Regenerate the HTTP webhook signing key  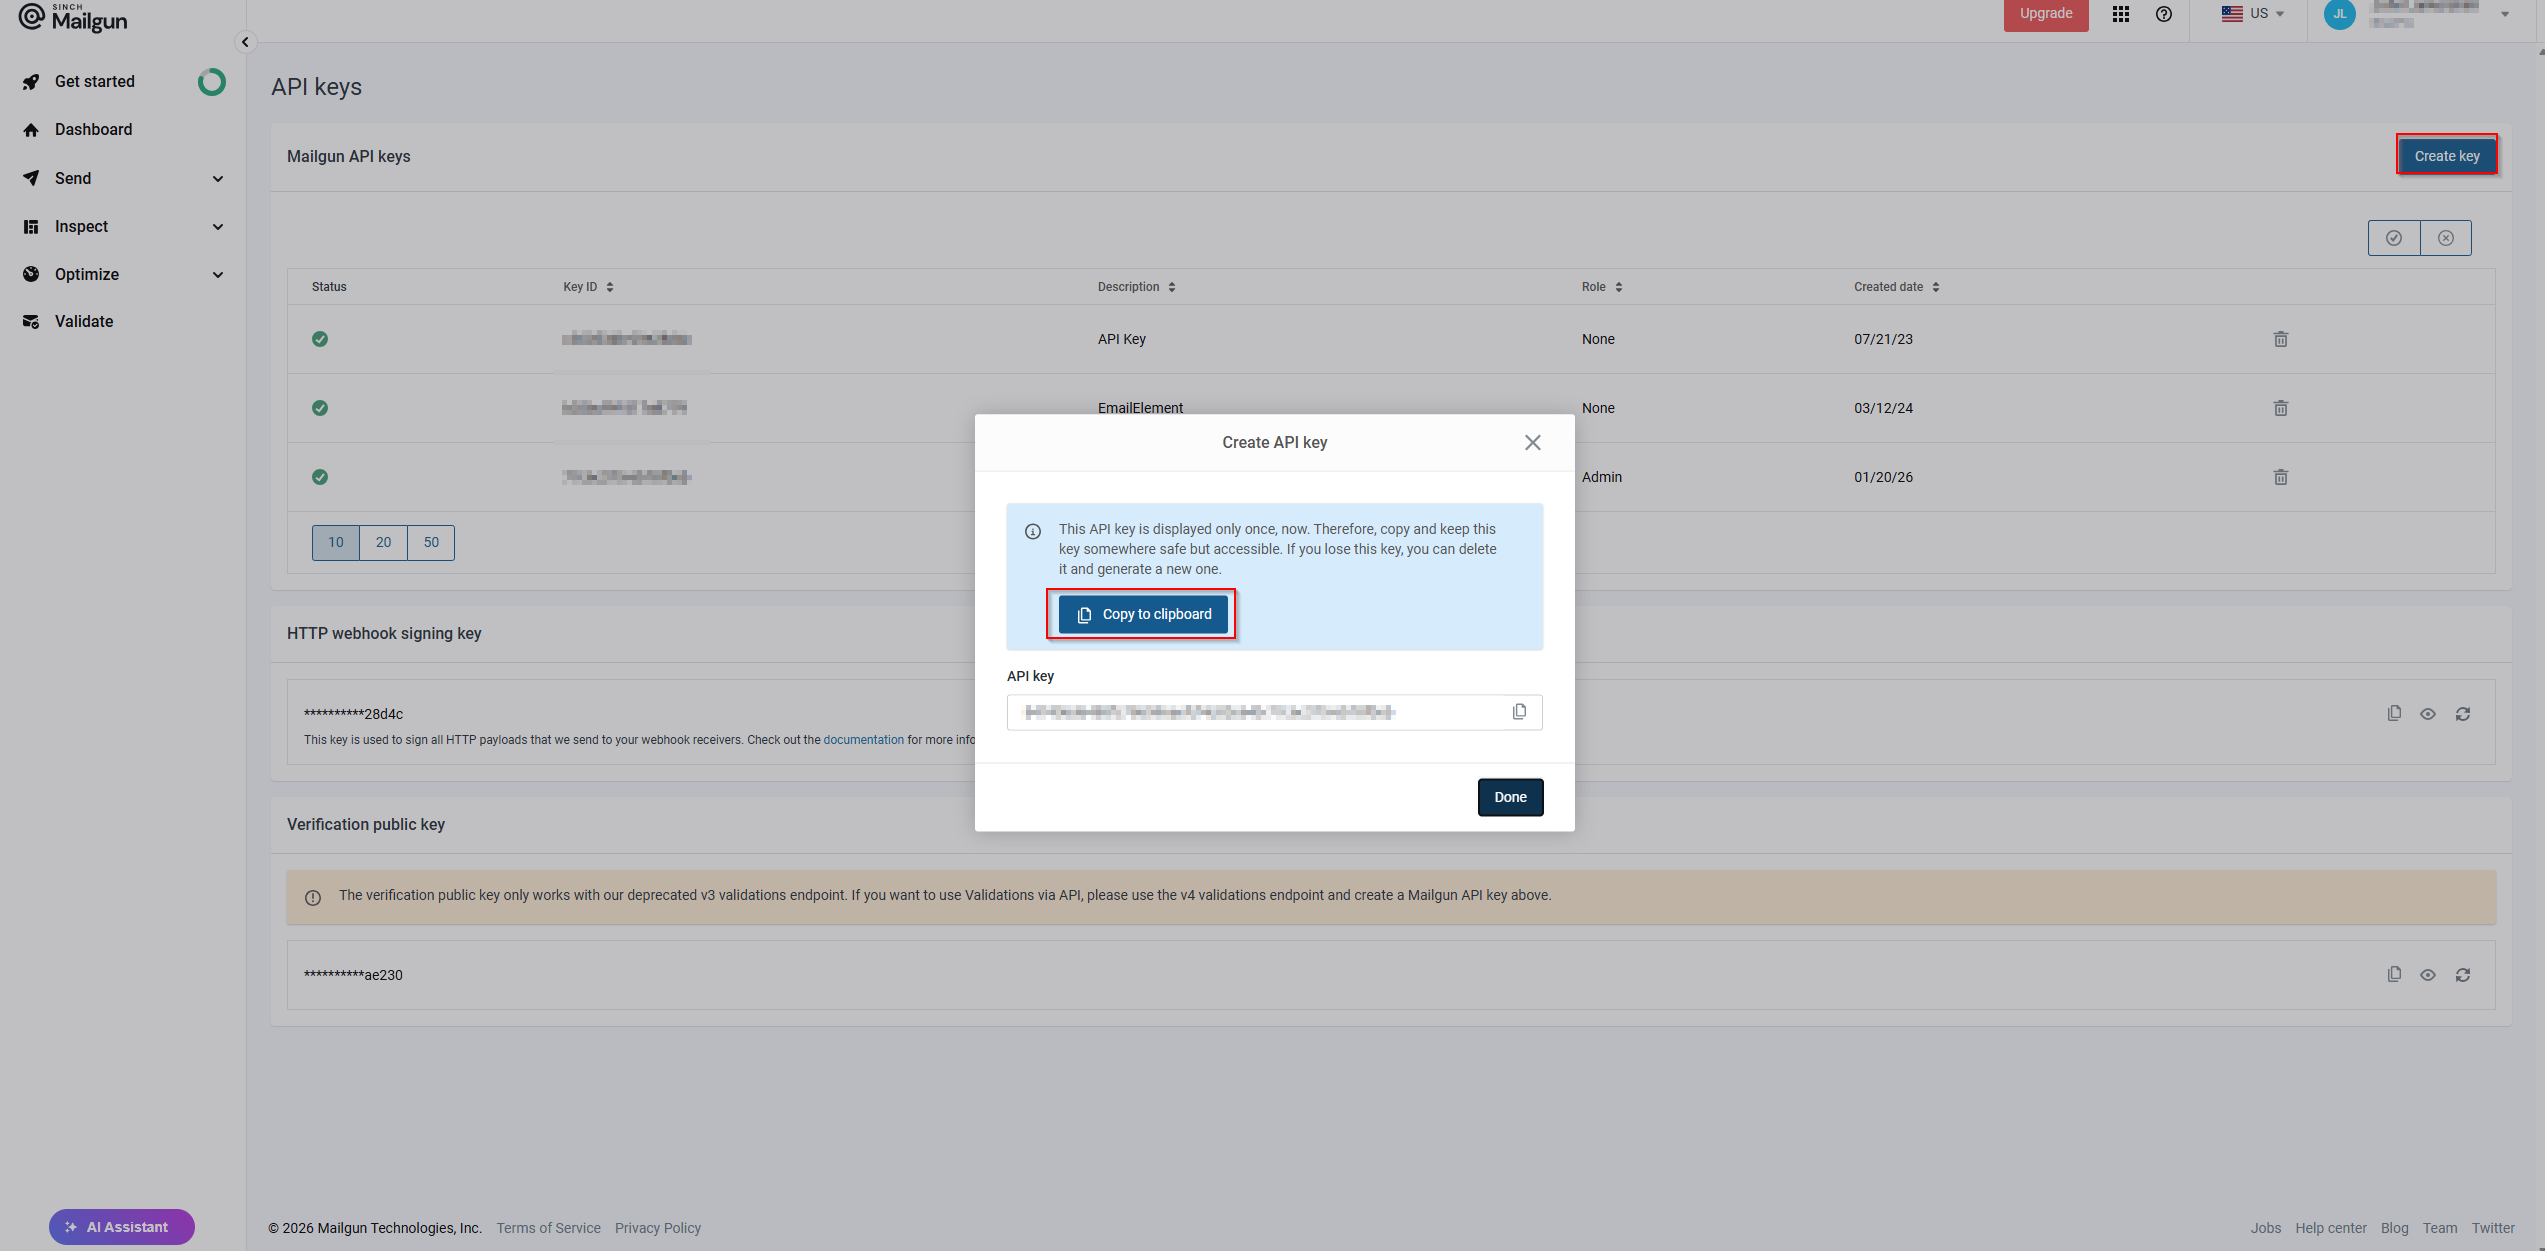[2462, 714]
